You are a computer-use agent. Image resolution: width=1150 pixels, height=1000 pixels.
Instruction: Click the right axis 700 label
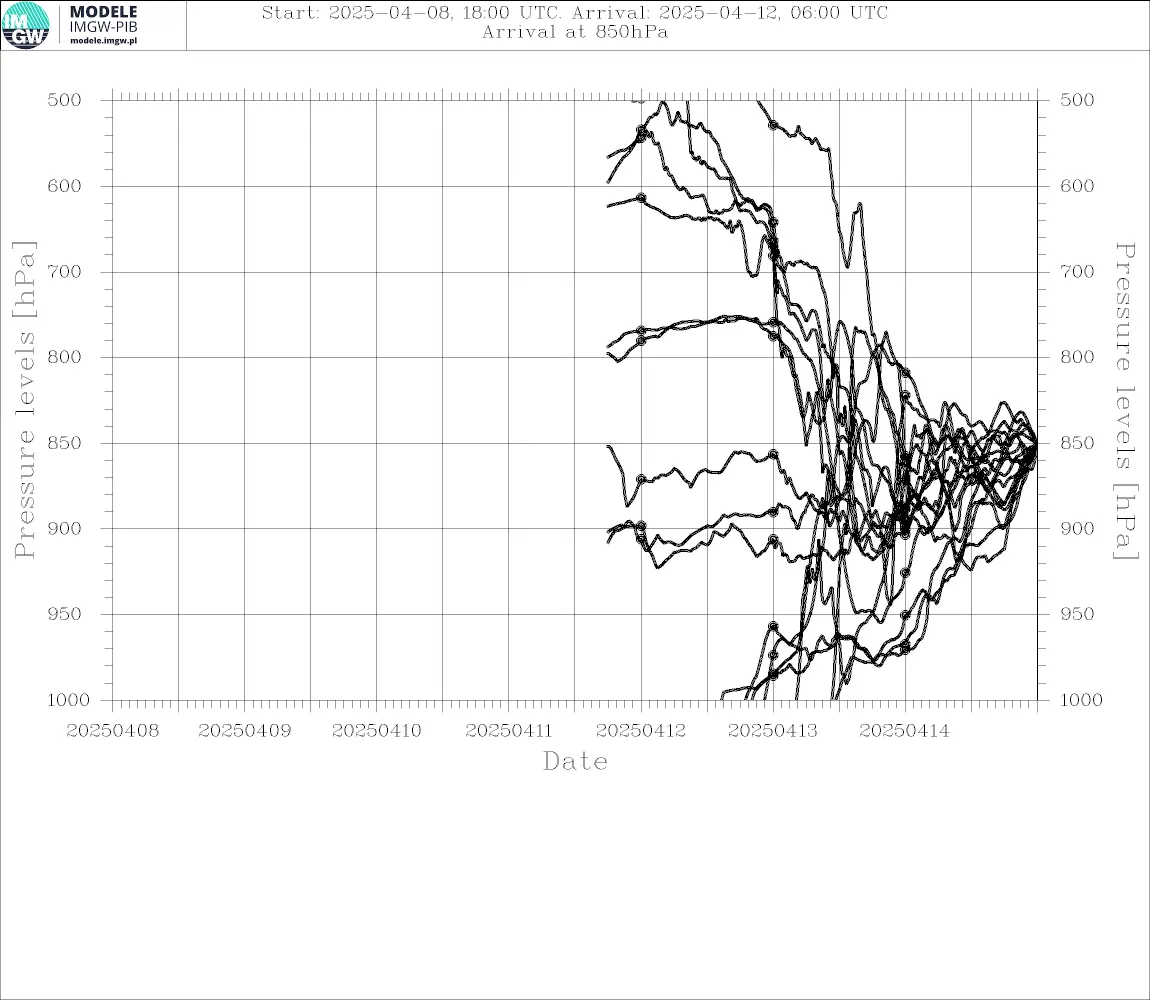click(x=1077, y=272)
